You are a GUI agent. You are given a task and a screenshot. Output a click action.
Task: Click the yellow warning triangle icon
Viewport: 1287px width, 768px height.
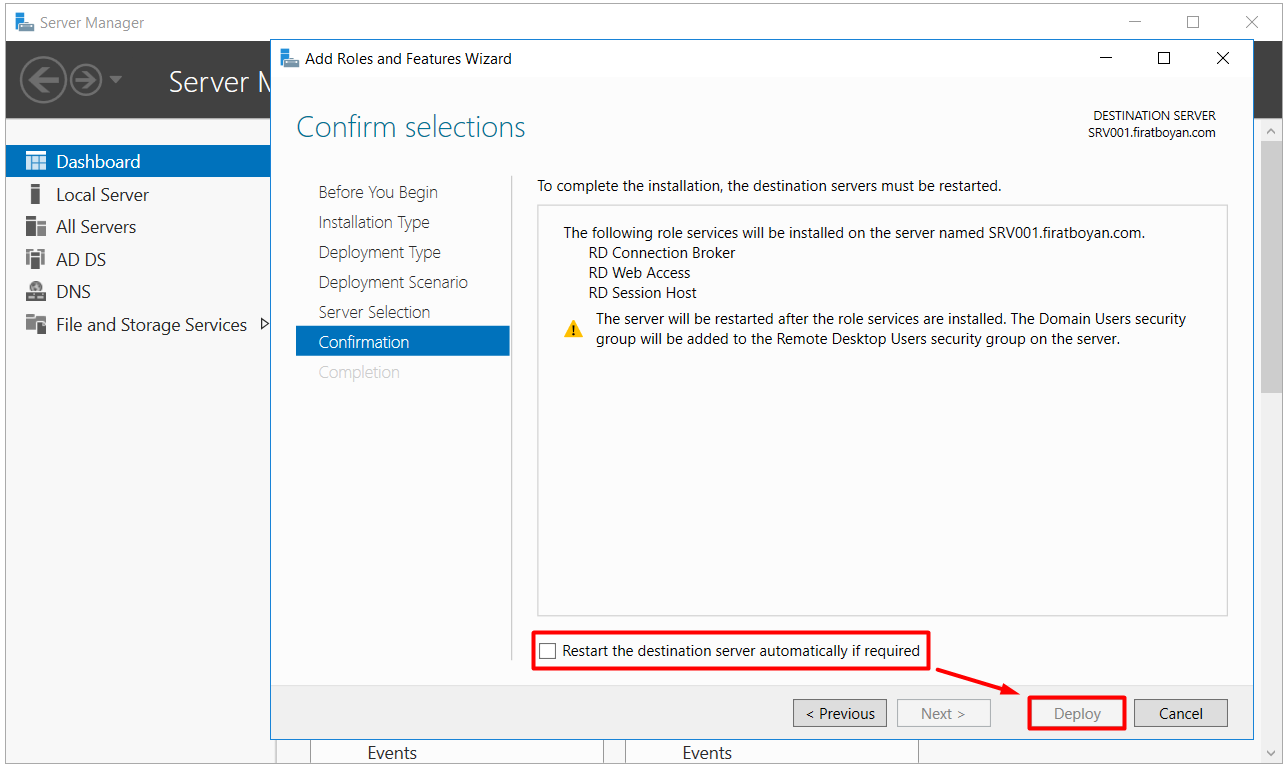click(x=573, y=329)
